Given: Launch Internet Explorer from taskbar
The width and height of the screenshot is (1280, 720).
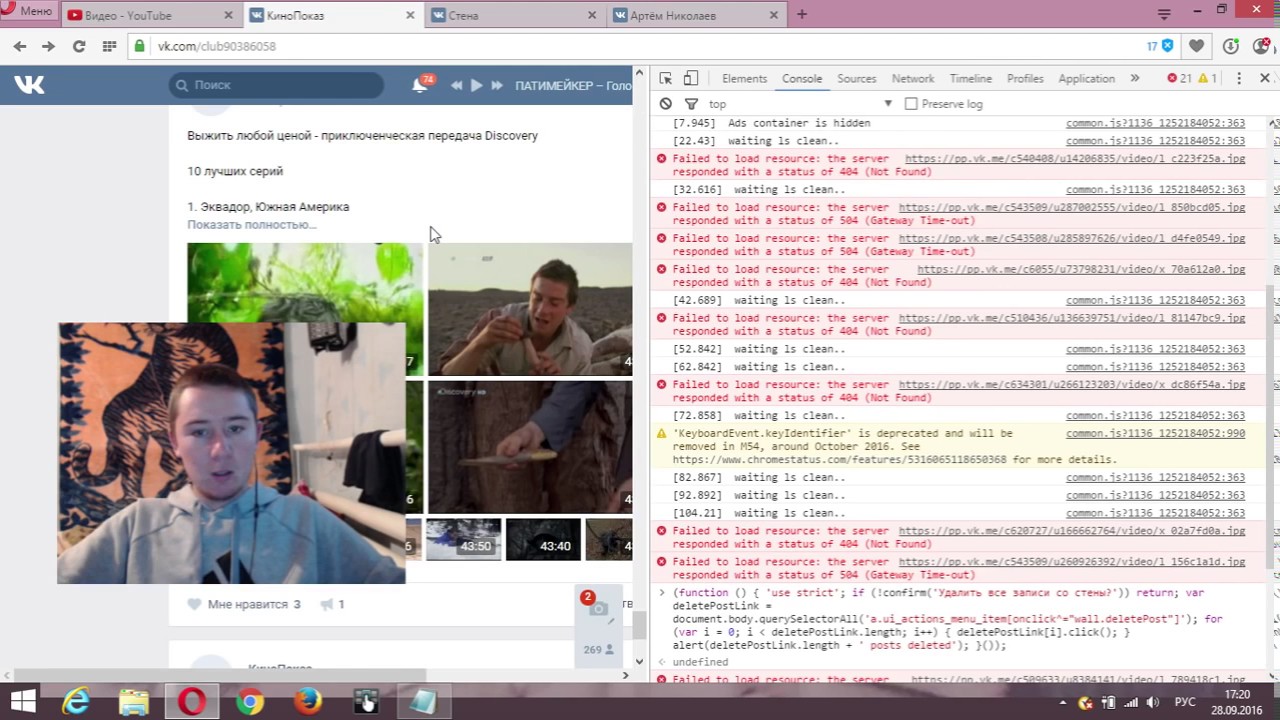Looking at the screenshot, I should 76,702.
